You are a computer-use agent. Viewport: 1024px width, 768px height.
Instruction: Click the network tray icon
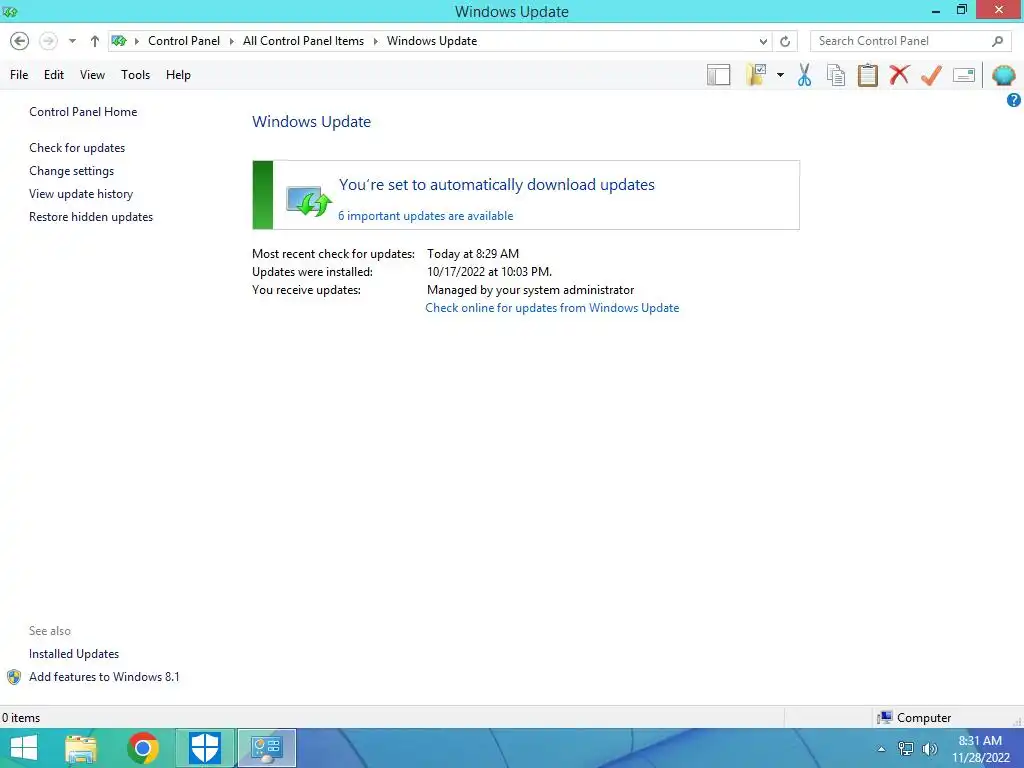point(905,749)
